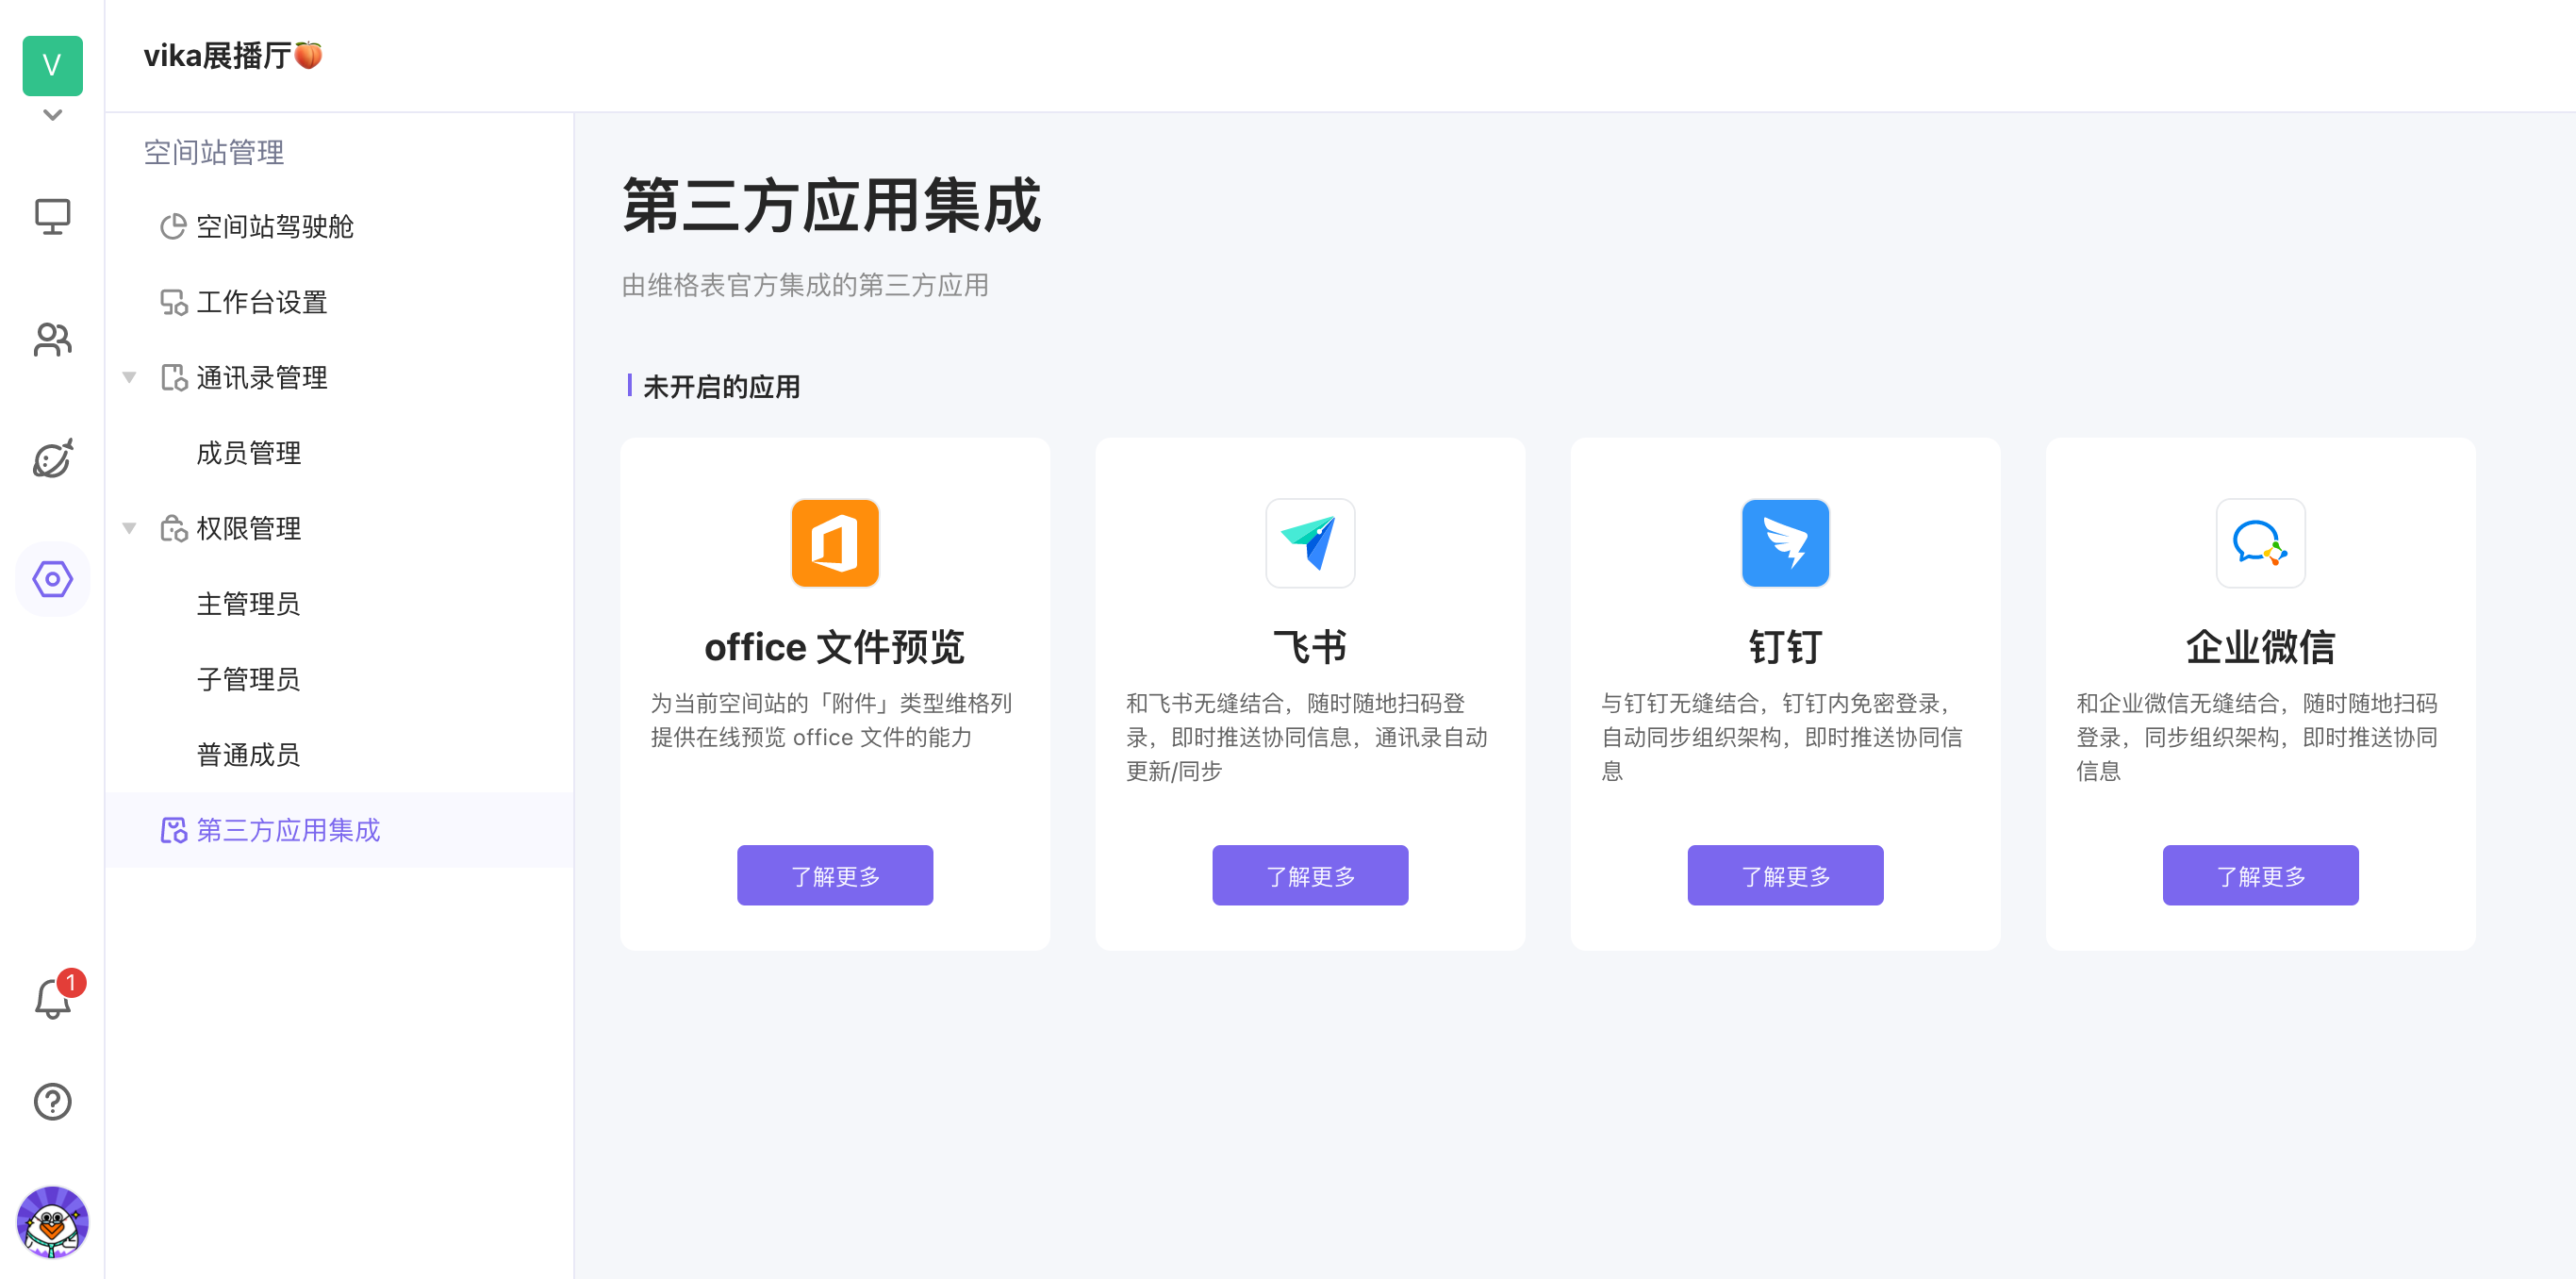
Task: Click 了解更多 on the 飞书 card
Action: tap(1310, 876)
